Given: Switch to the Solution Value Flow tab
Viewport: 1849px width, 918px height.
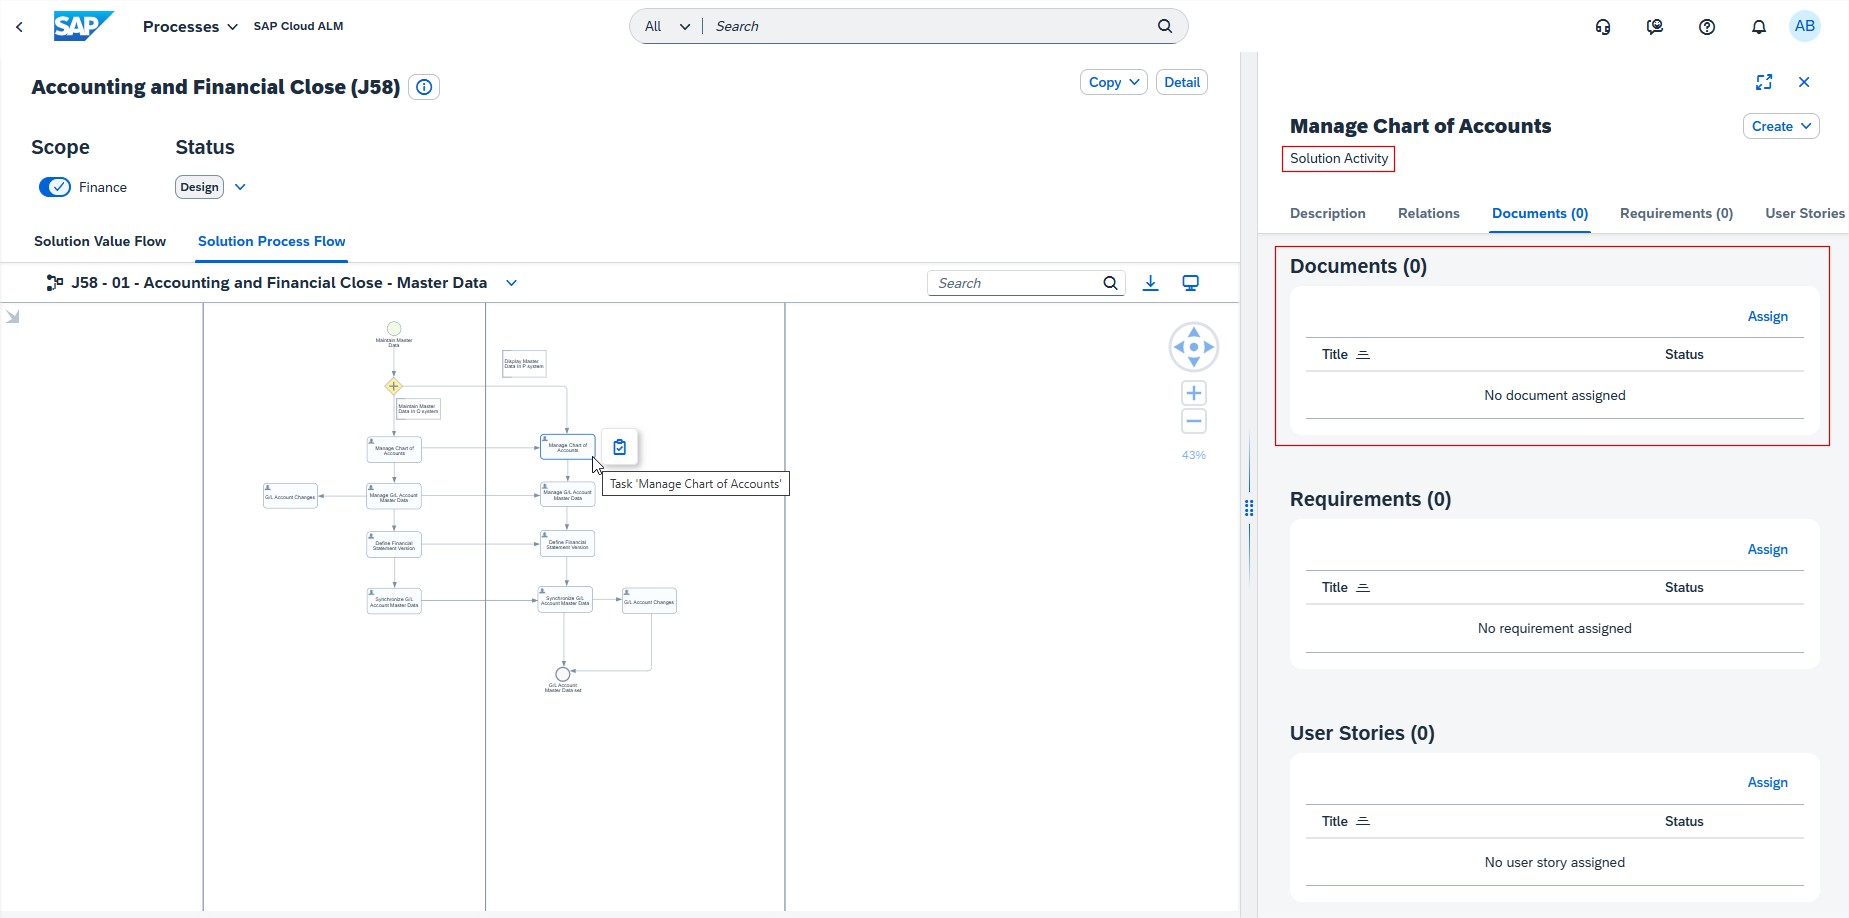Looking at the screenshot, I should [x=100, y=241].
